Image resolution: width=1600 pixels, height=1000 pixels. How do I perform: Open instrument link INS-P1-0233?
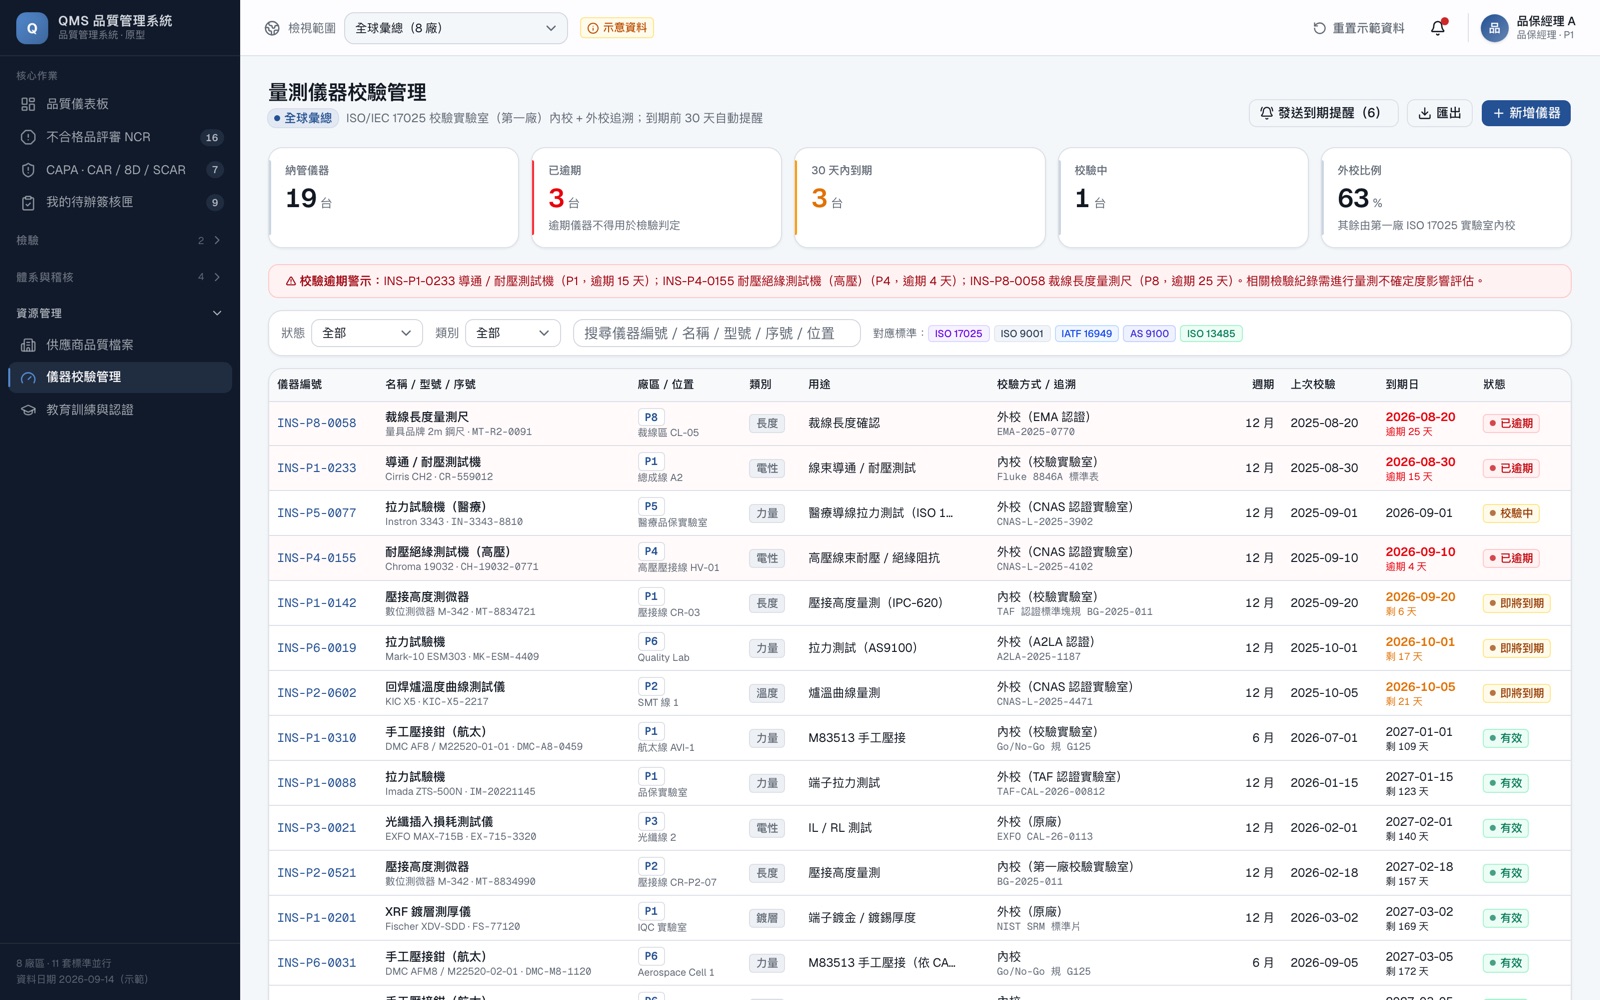click(316, 468)
